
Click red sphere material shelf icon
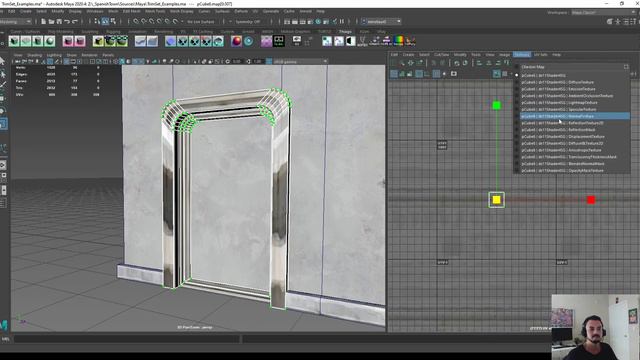click(236, 41)
